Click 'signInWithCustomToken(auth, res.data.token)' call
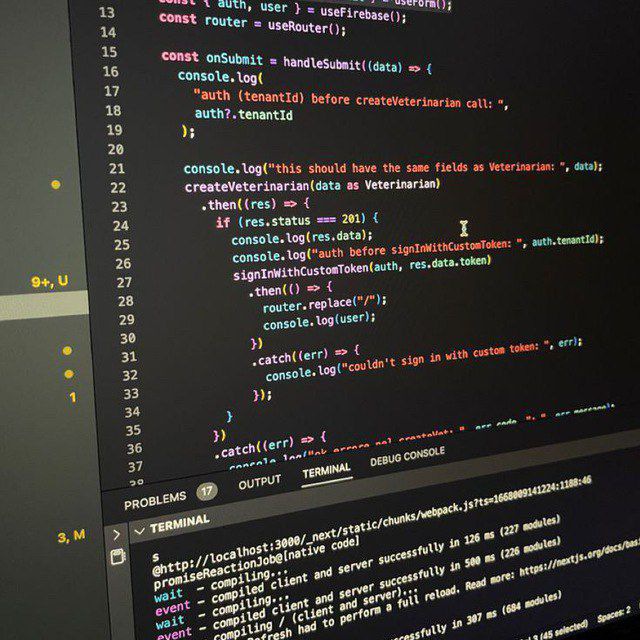Screen dimensions: 640x640 (x=362, y=268)
